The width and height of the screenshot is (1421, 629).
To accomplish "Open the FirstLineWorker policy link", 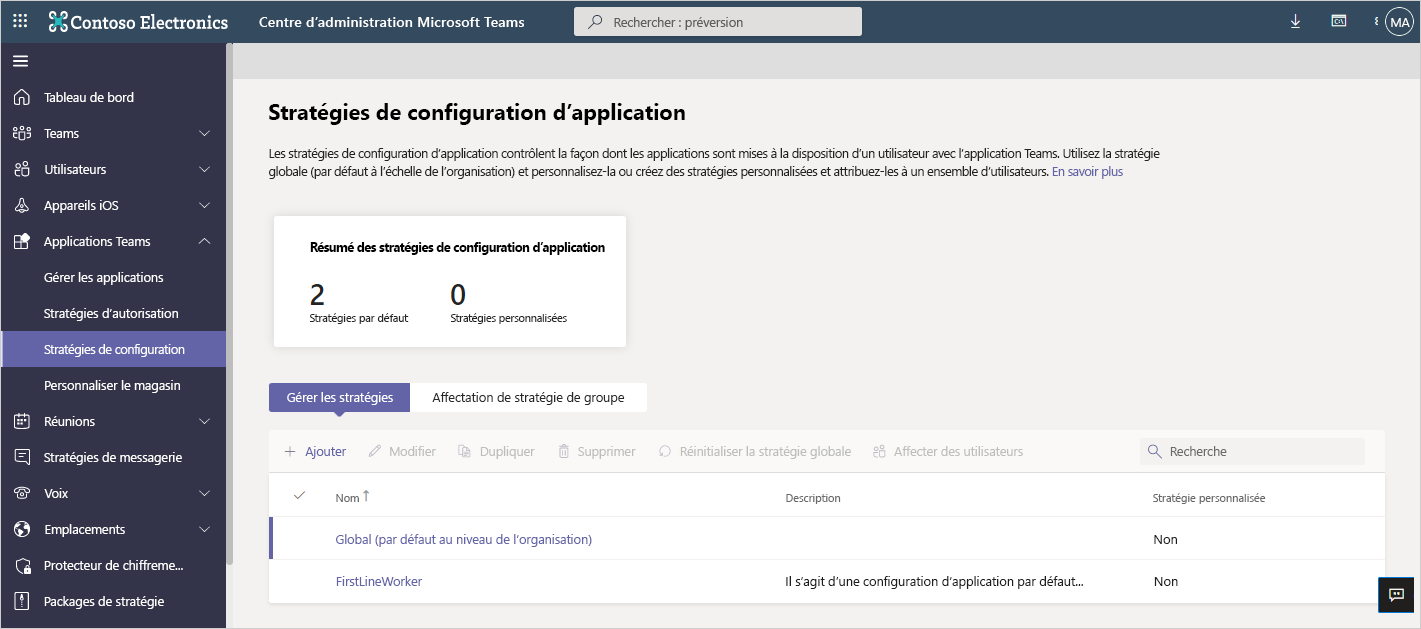I will point(379,581).
